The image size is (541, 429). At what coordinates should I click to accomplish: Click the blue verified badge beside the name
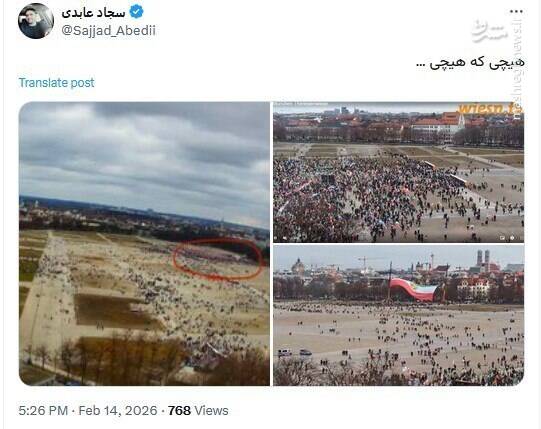click(136, 12)
